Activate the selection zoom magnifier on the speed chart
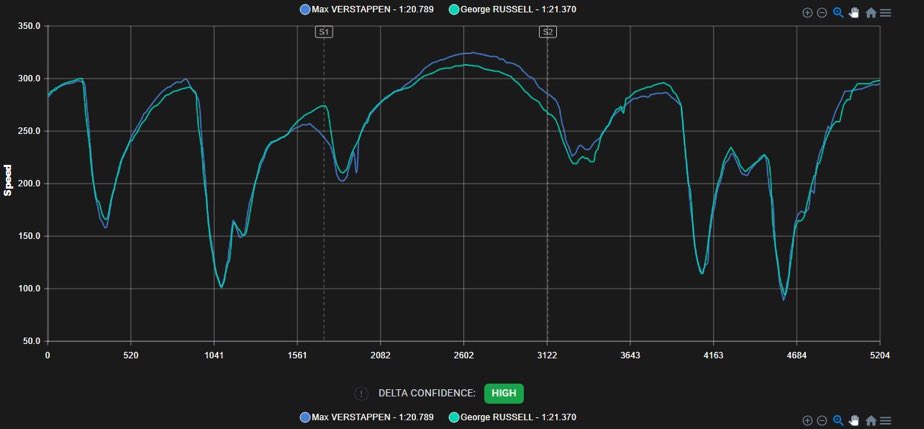Image resolution: width=924 pixels, height=429 pixels. point(838,12)
